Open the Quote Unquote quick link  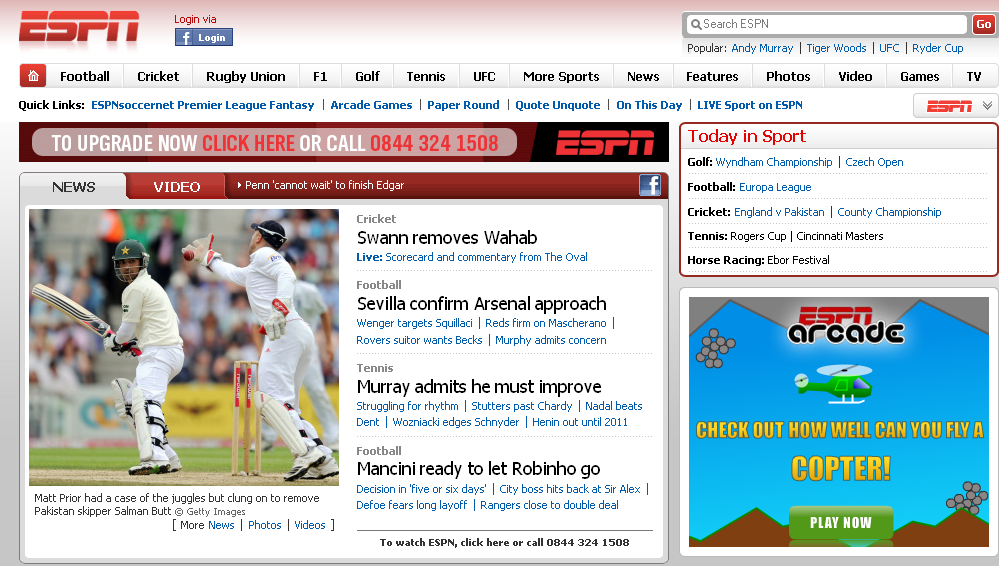tap(557, 105)
